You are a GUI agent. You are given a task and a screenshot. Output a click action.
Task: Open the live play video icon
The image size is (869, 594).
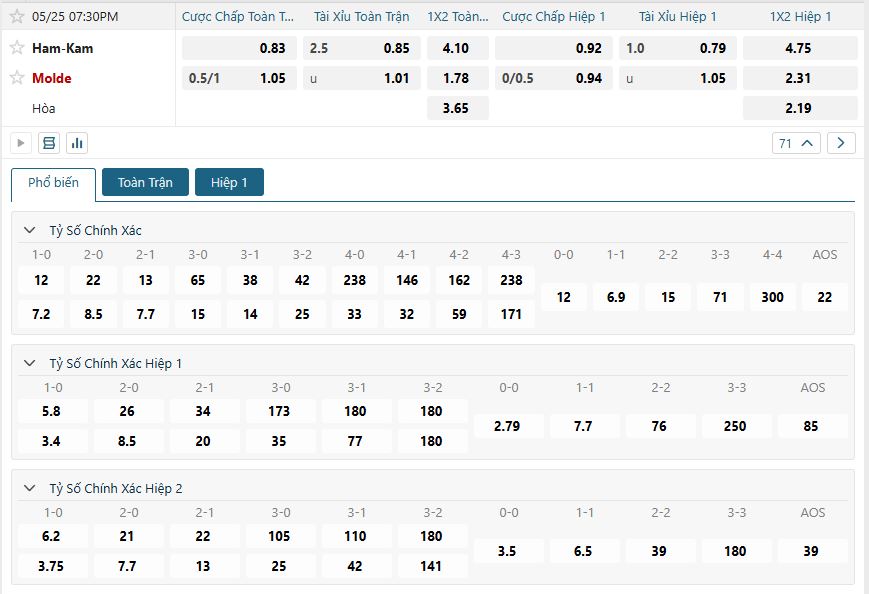[21, 143]
